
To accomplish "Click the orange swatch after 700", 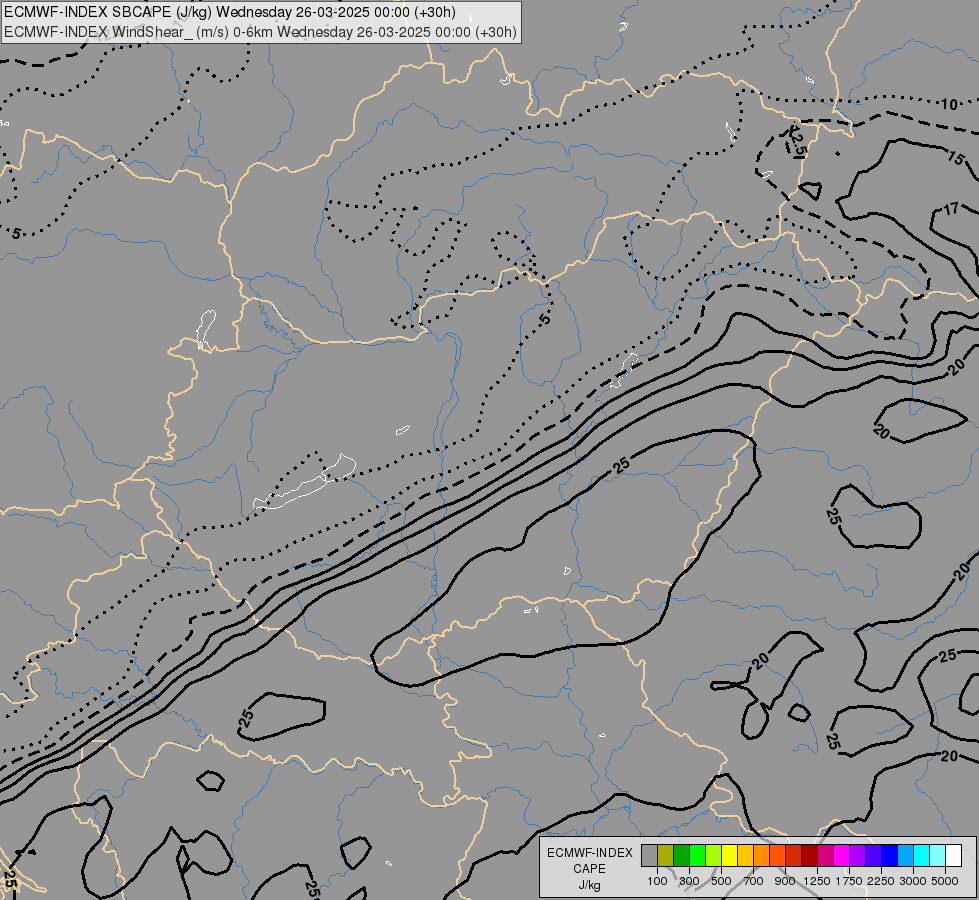I will [762, 855].
